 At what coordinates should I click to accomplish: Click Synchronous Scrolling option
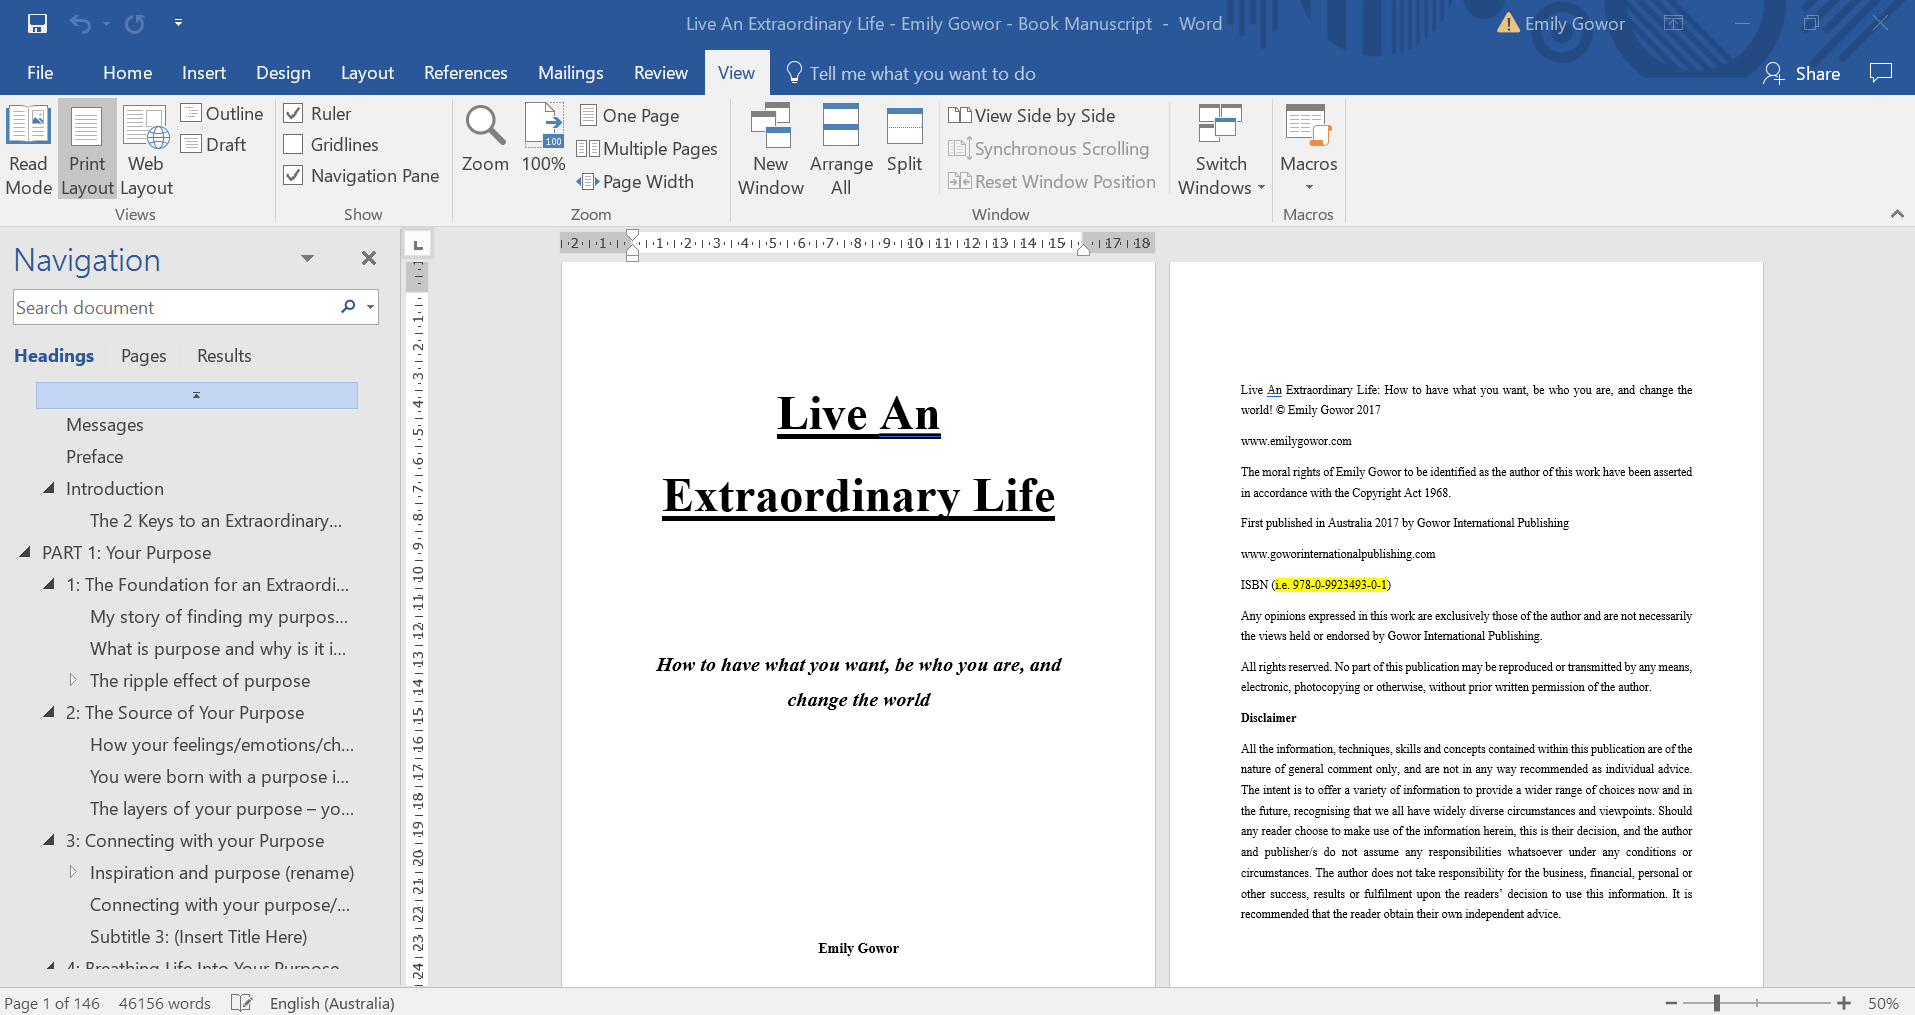(x=1049, y=148)
